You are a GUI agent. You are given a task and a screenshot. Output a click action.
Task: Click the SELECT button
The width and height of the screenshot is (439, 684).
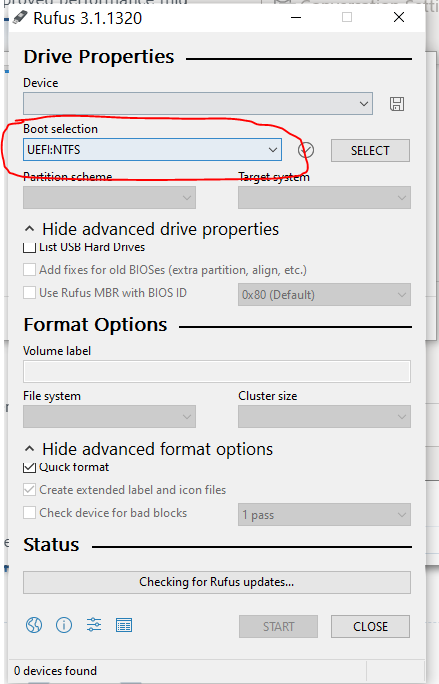[370, 150]
